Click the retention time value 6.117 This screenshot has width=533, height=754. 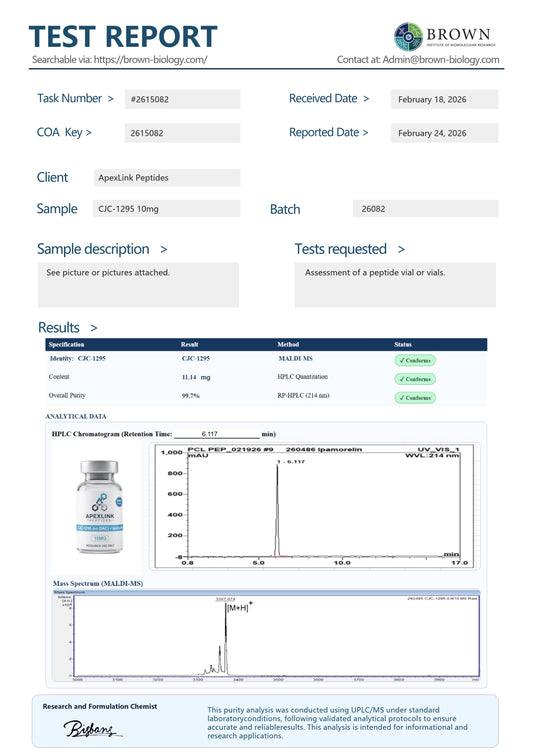(x=210, y=434)
